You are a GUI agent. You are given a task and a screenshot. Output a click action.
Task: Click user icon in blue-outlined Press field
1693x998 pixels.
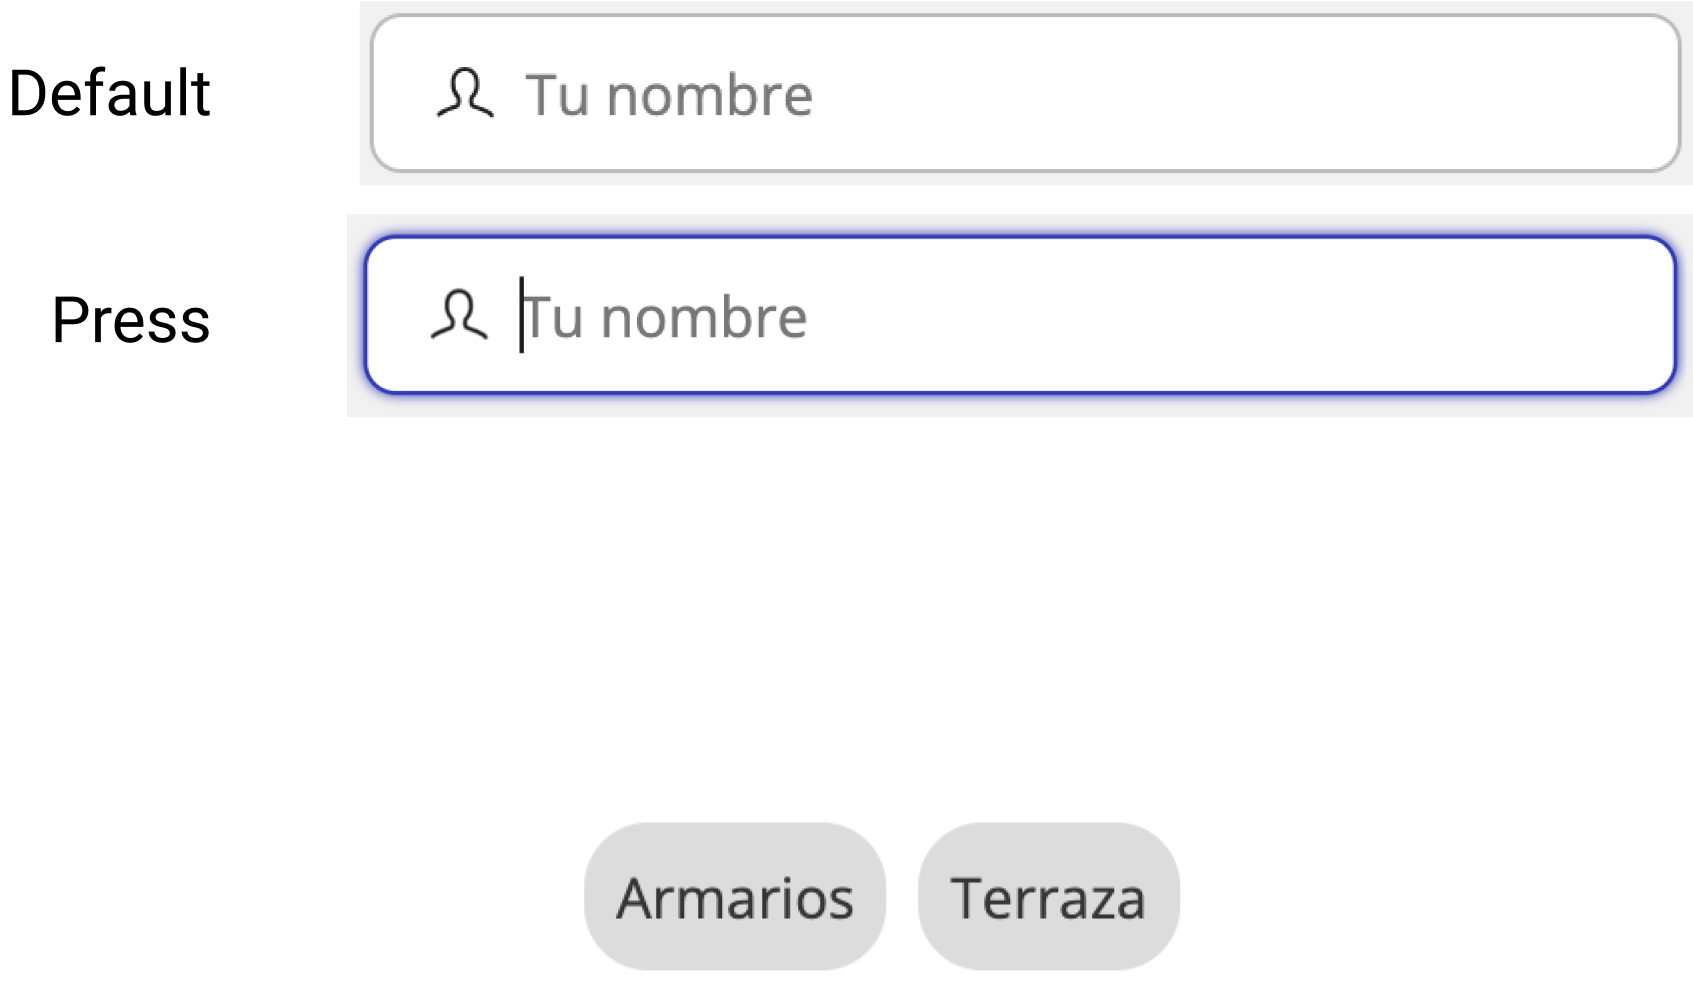[x=459, y=316]
